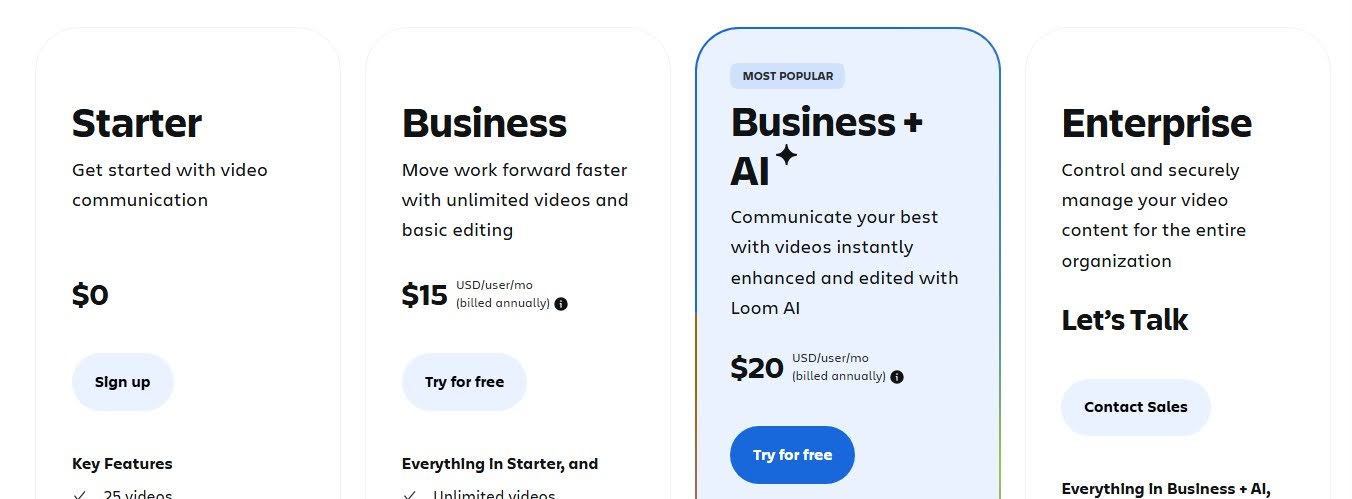Click Try for free under the Business plan

pos(464,382)
